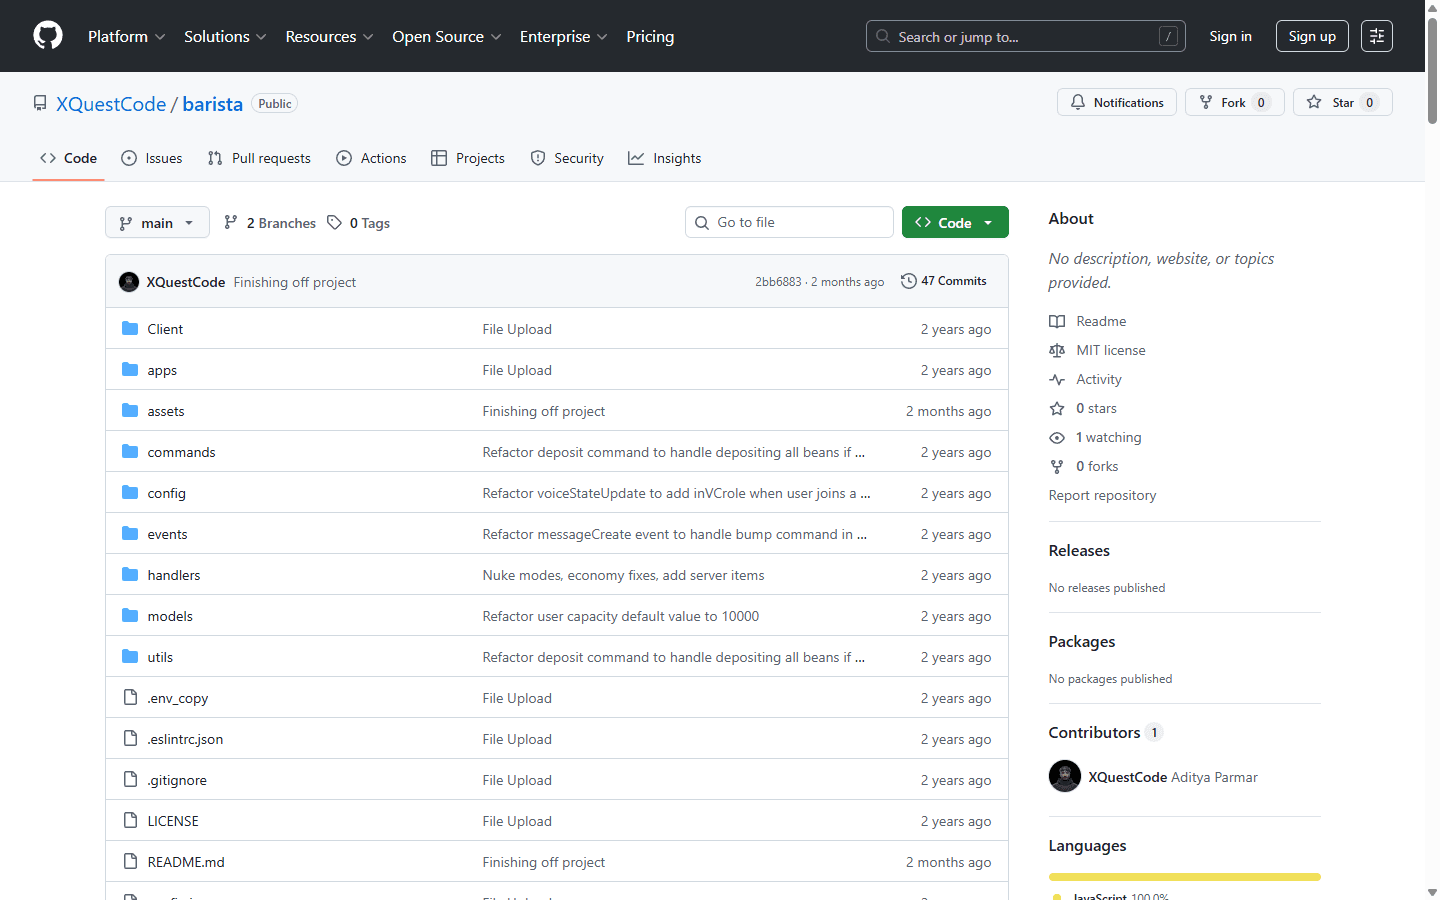This screenshot has width=1440, height=900.
Task: Star the barista repository
Action: (x=1342, y=101)
